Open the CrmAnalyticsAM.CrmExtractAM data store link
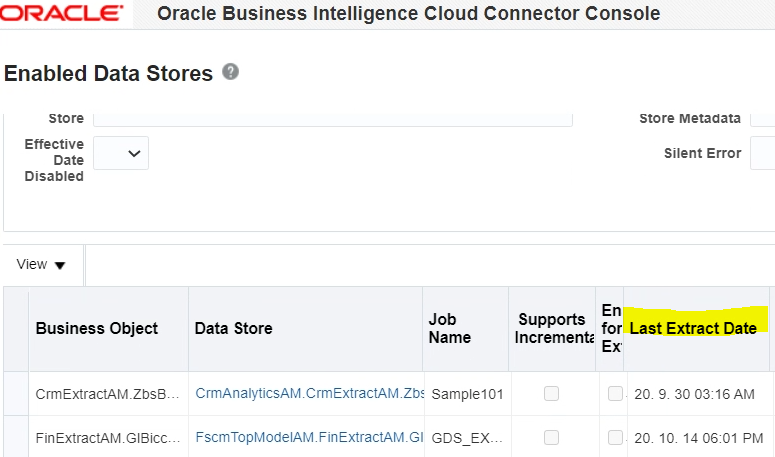 point(309,393)
